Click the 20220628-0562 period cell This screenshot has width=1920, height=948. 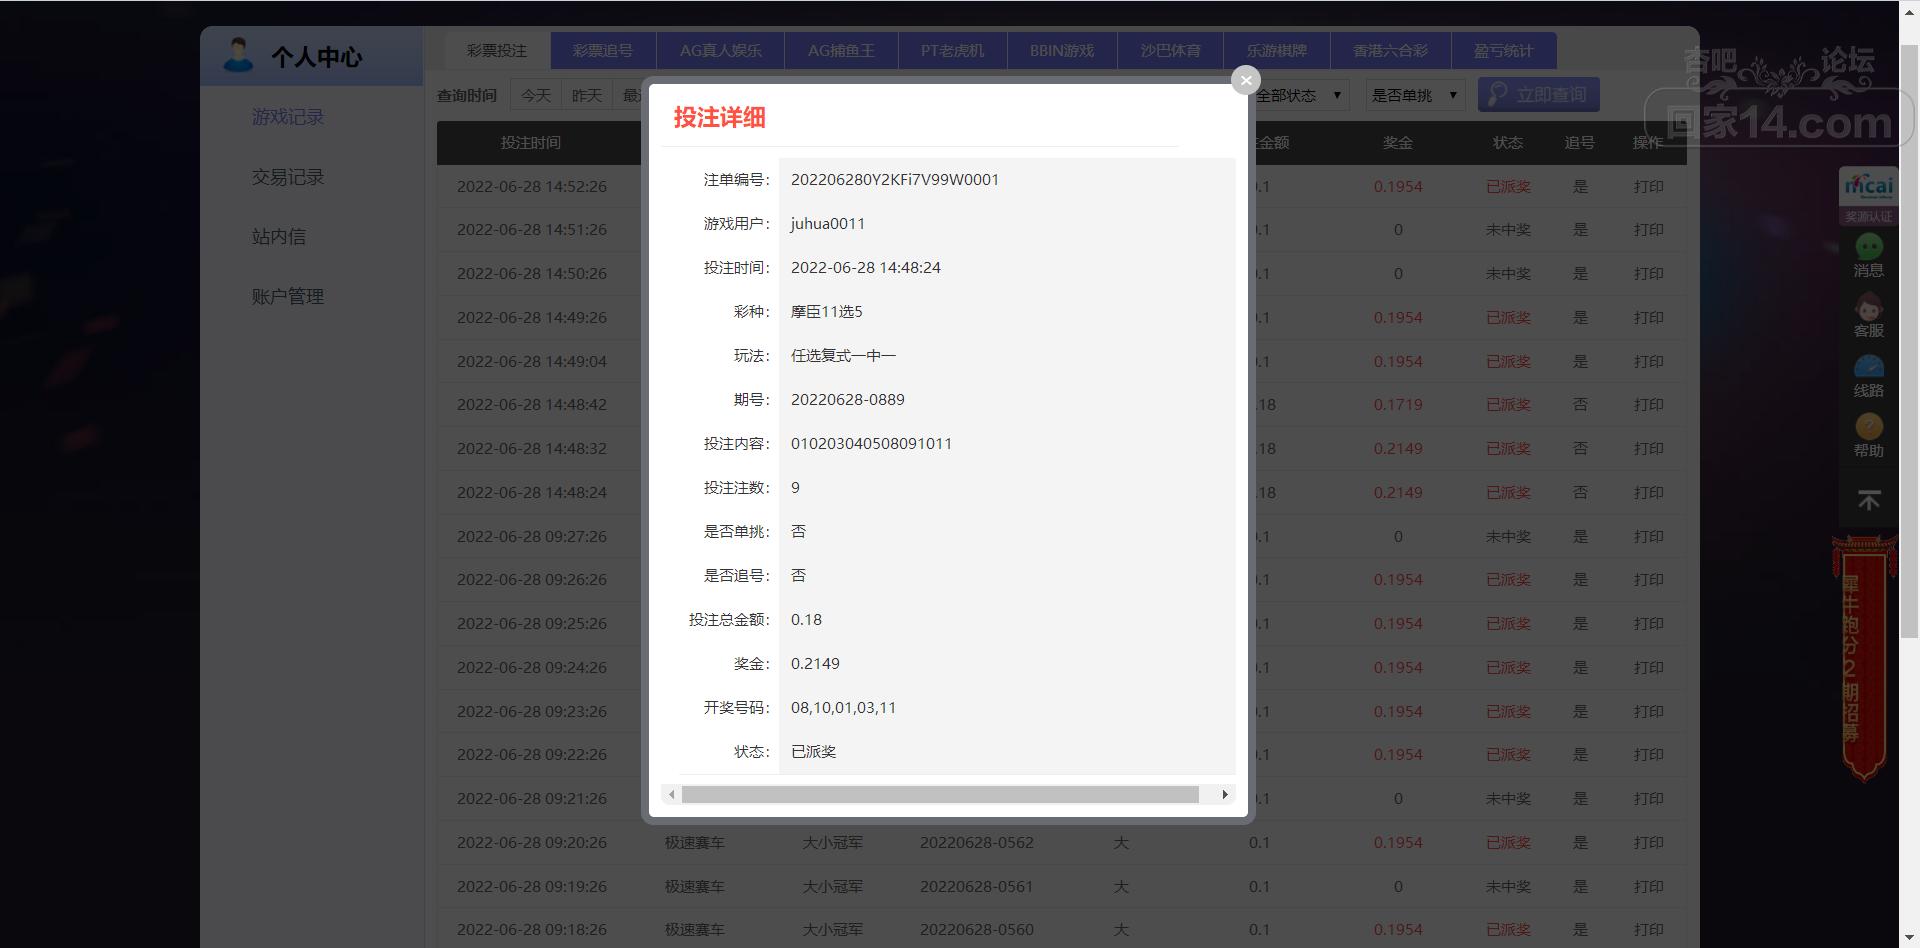pyautogui.click(x=977, y=843)
